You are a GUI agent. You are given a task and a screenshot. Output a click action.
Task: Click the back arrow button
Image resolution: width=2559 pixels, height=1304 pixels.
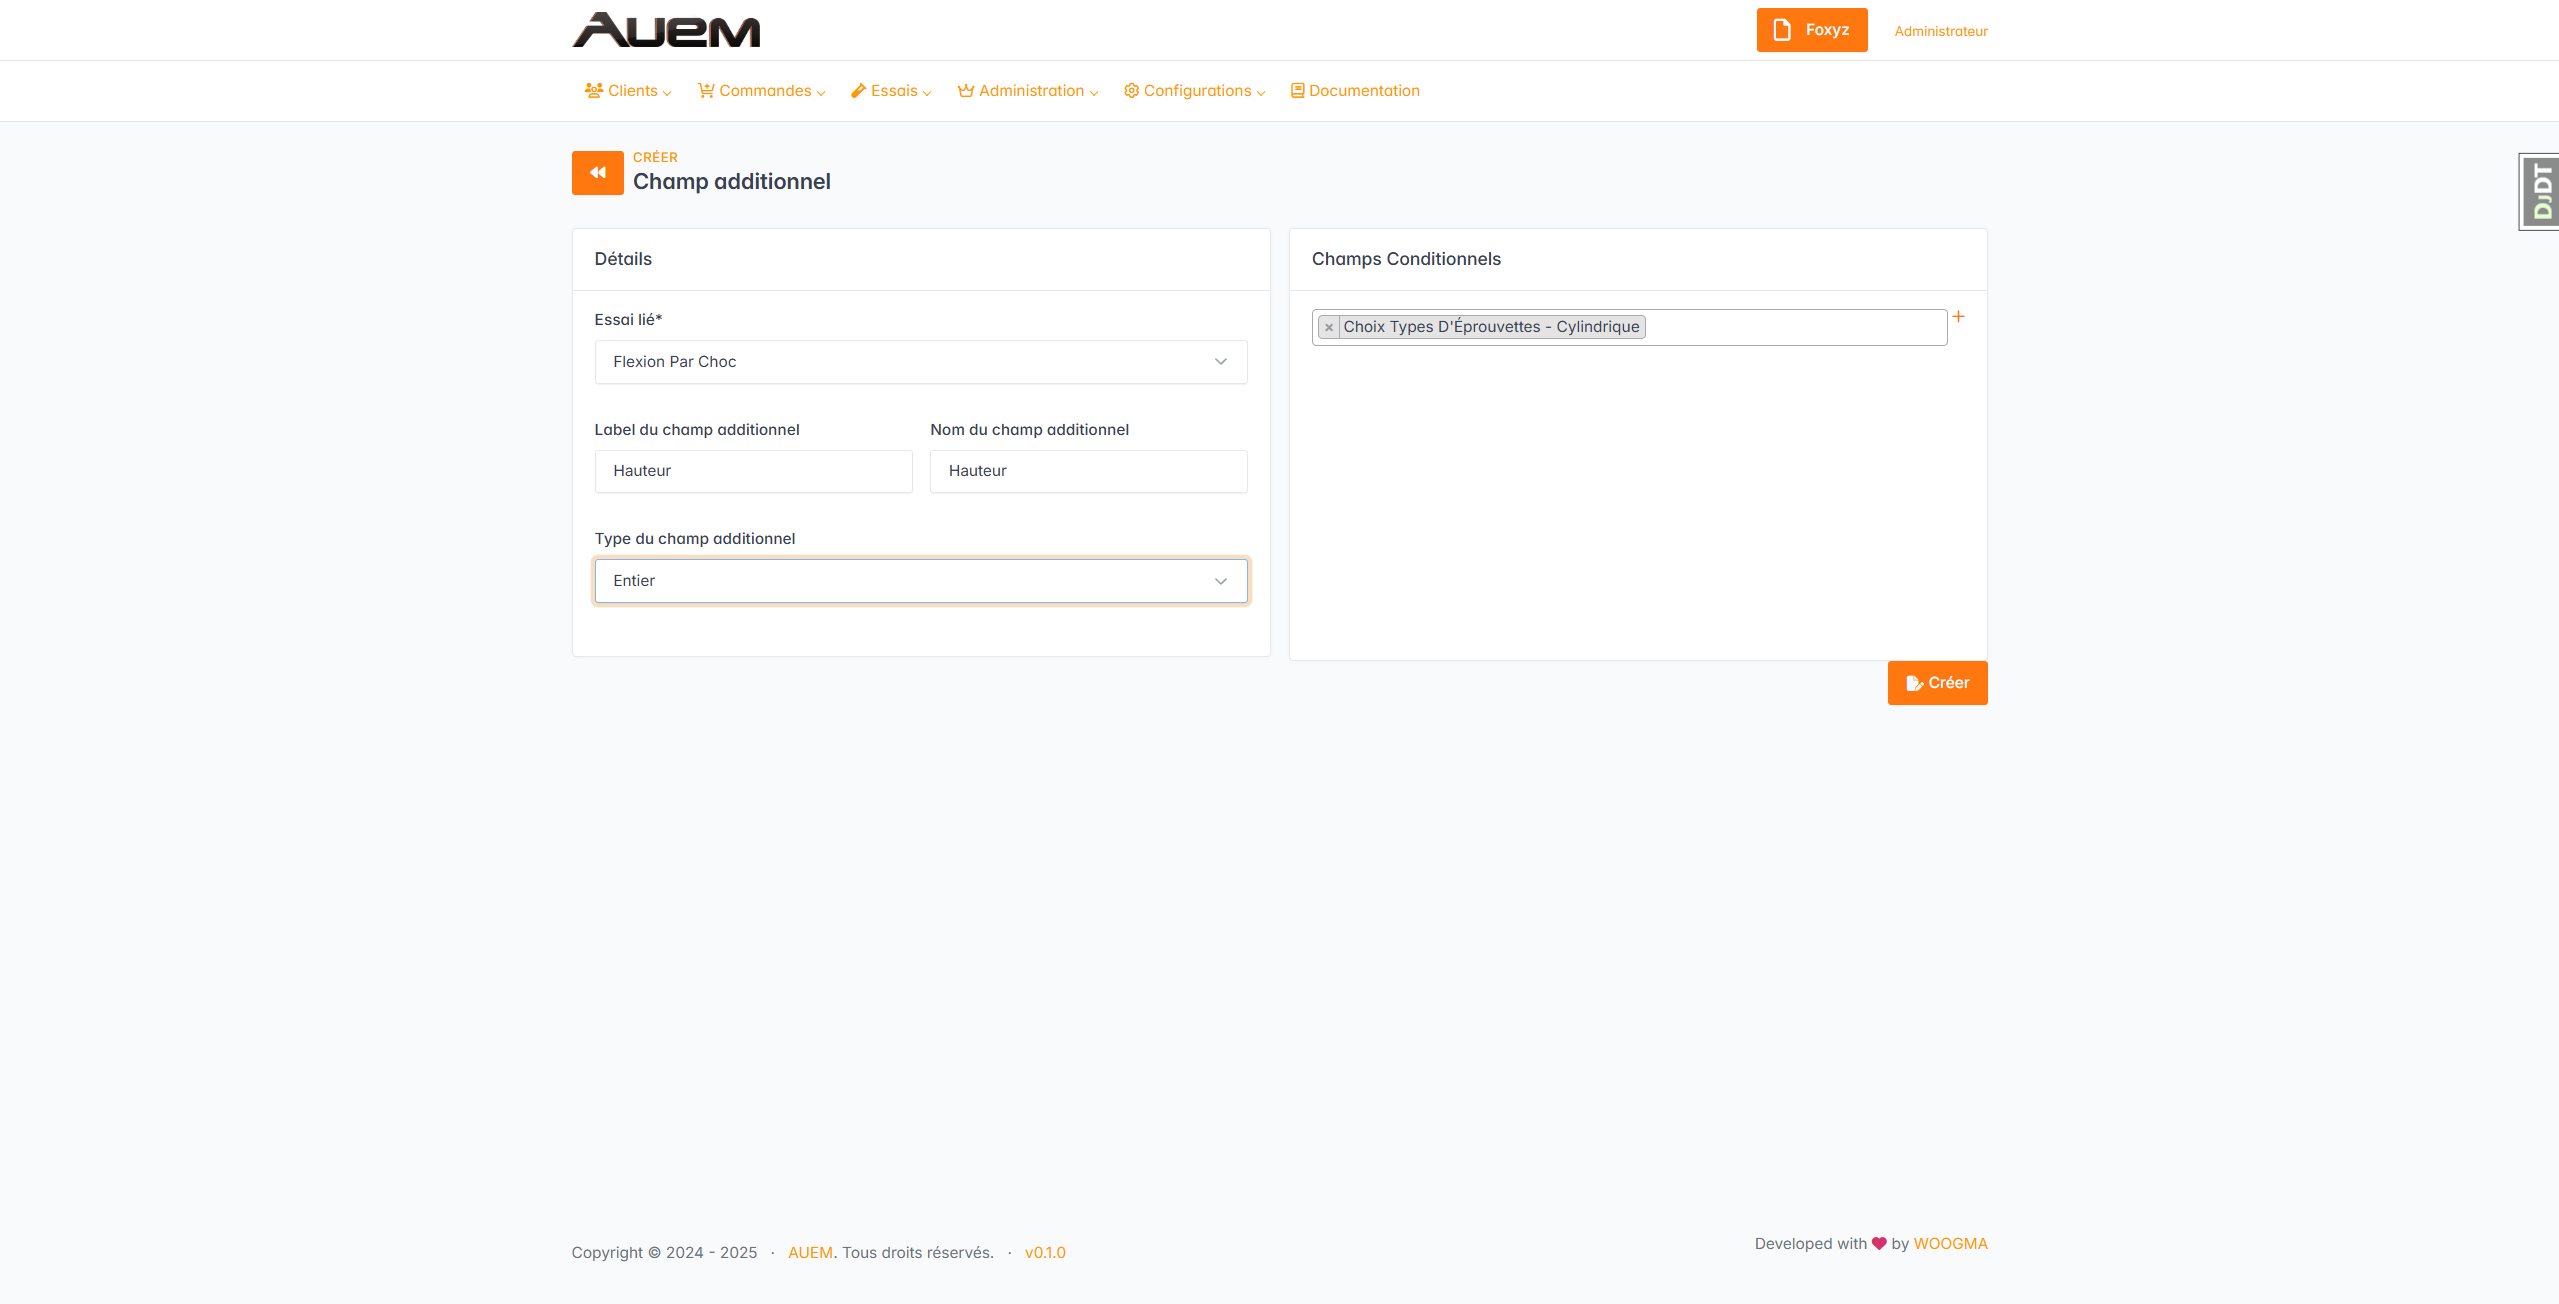[x=597, y=173]
